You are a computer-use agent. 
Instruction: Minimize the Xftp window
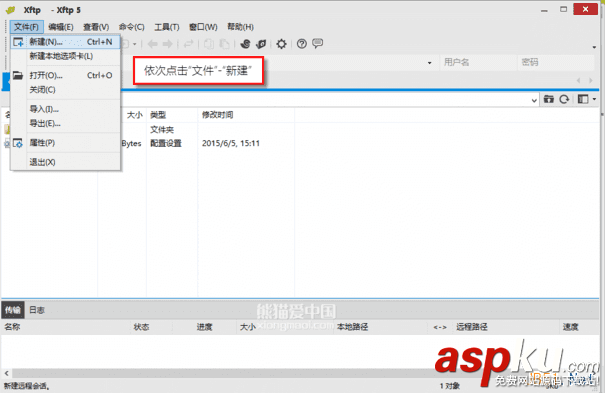(544, 10)
